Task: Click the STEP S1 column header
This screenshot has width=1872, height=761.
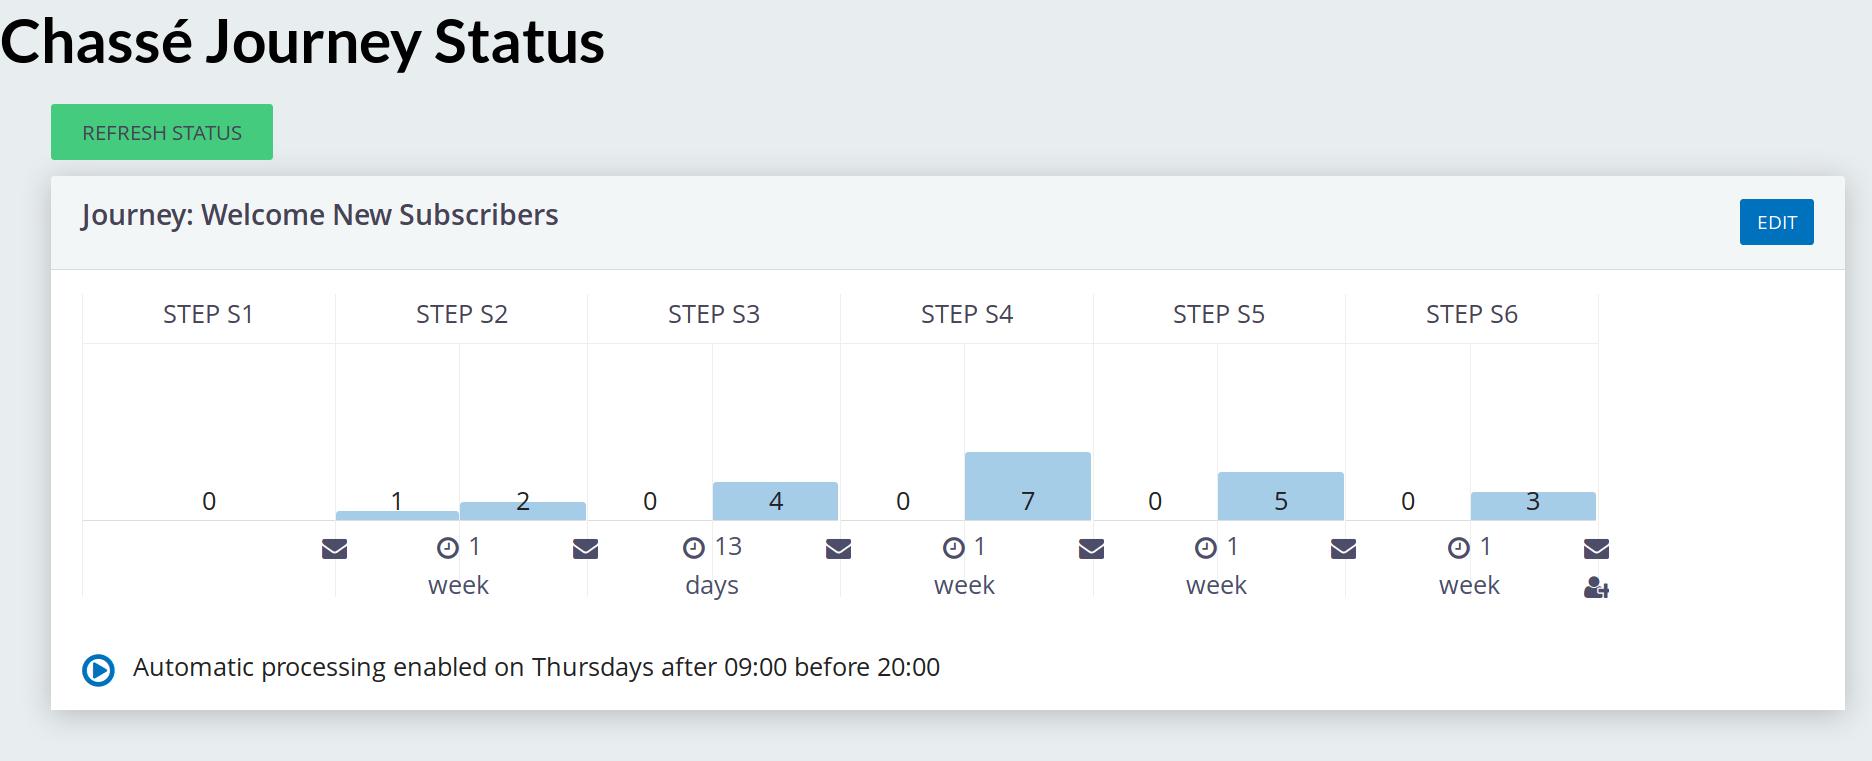Action: coord(208,315)
